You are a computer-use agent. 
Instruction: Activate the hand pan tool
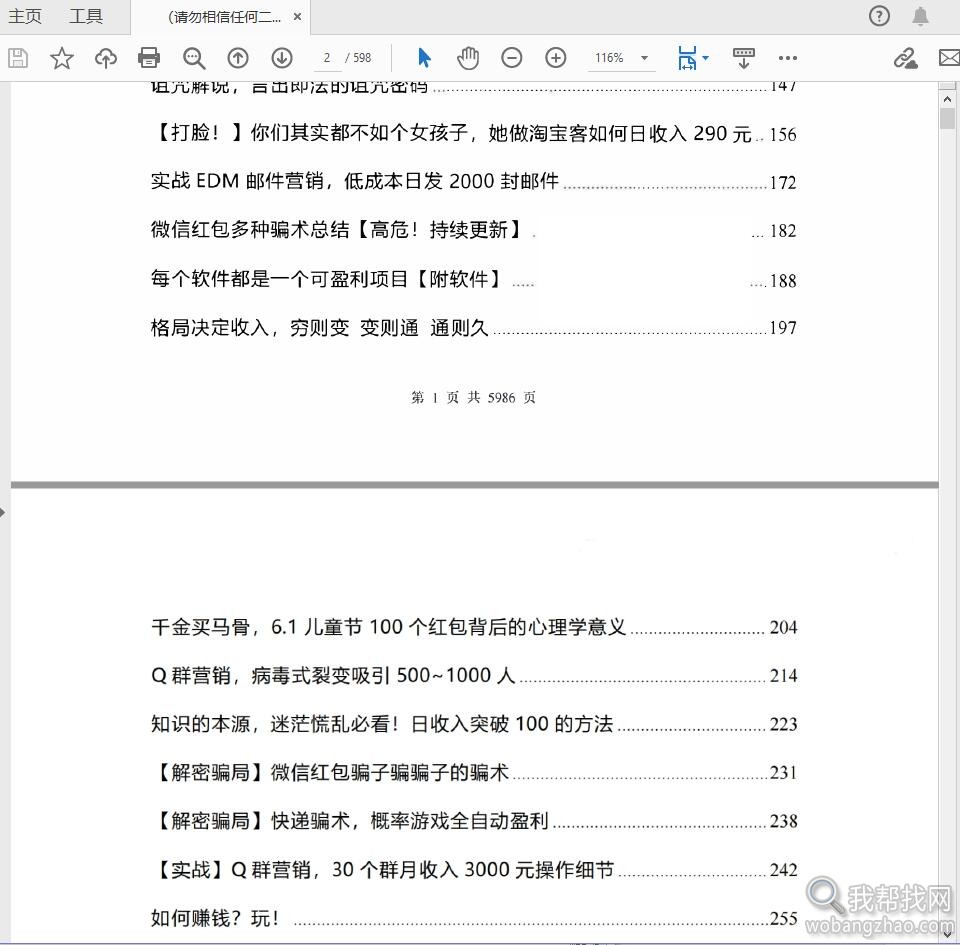(x=468, y=58)
